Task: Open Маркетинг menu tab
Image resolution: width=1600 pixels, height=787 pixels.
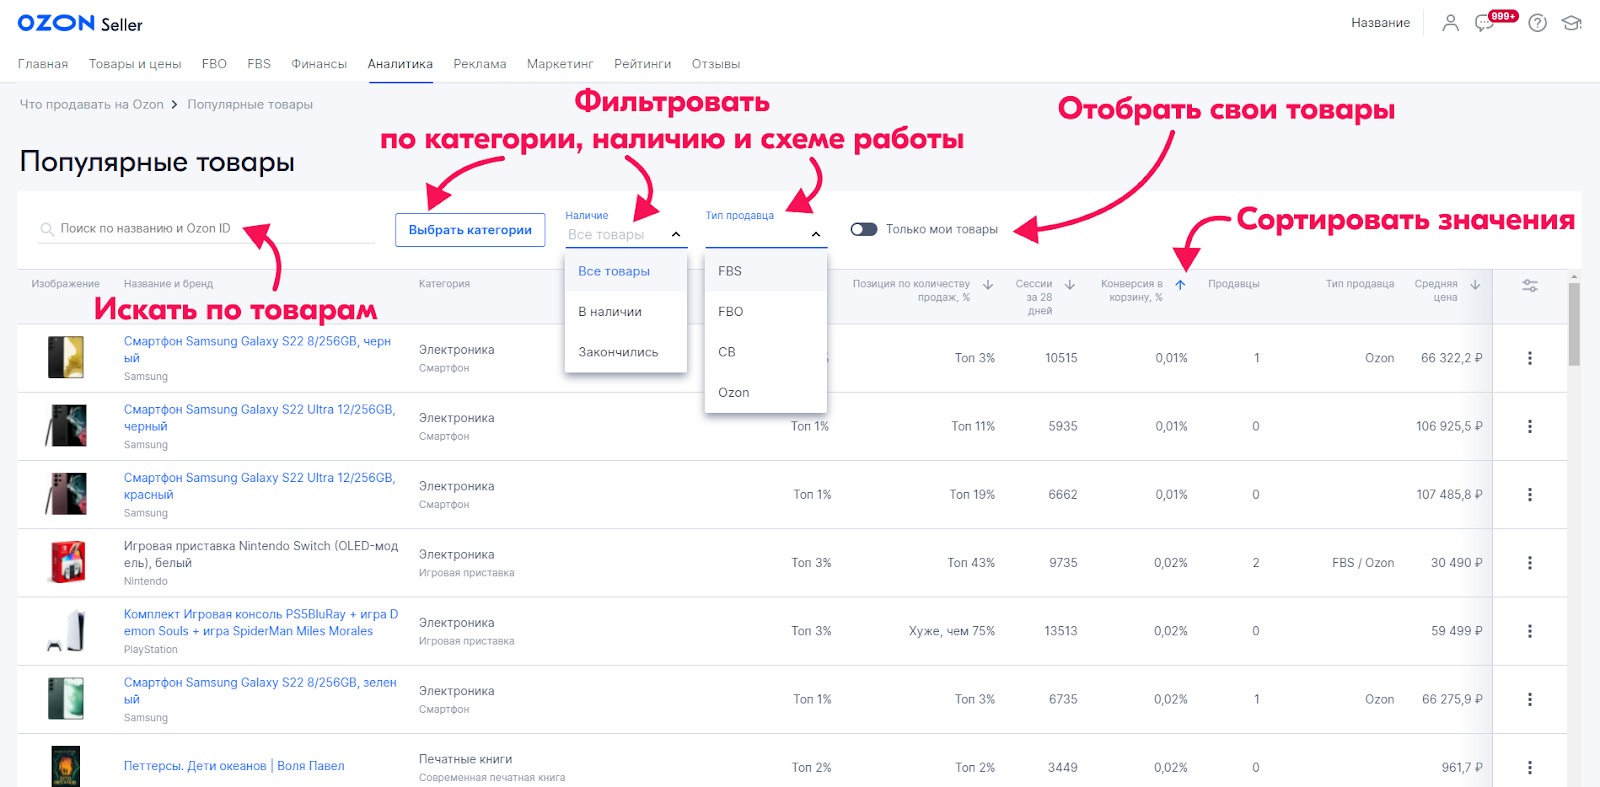Action: point(560,64)
